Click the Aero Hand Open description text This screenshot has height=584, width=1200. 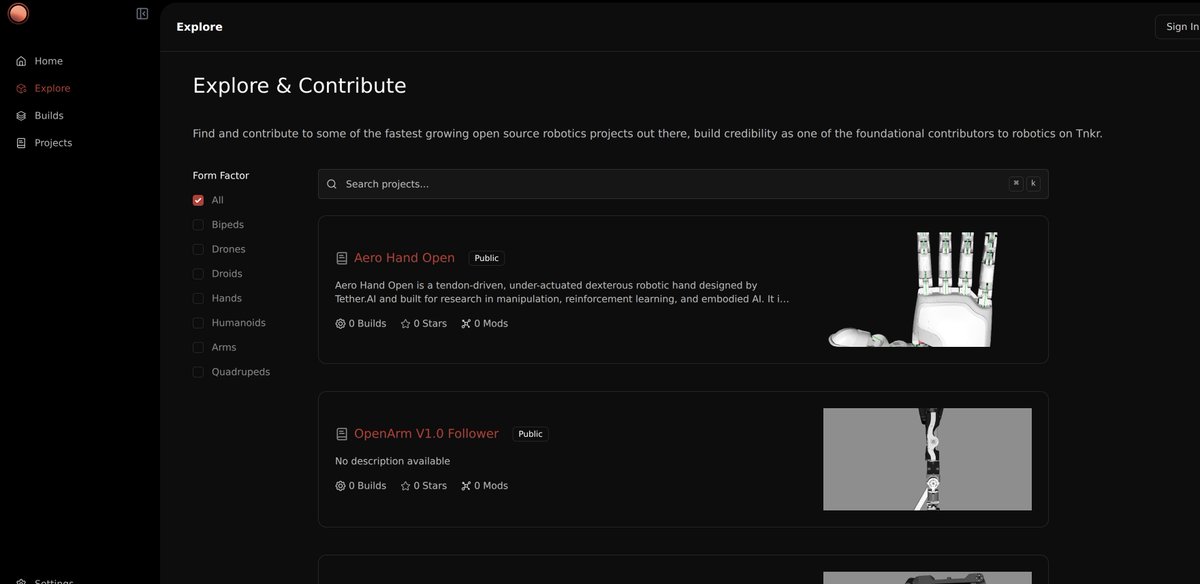562,292
